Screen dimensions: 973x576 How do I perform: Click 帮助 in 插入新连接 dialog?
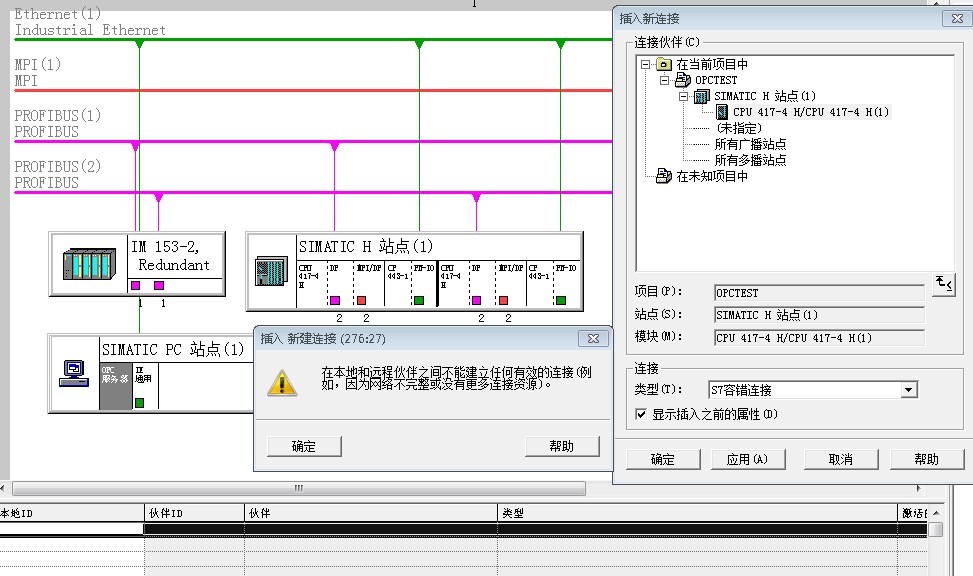click(x=927, y=459)
